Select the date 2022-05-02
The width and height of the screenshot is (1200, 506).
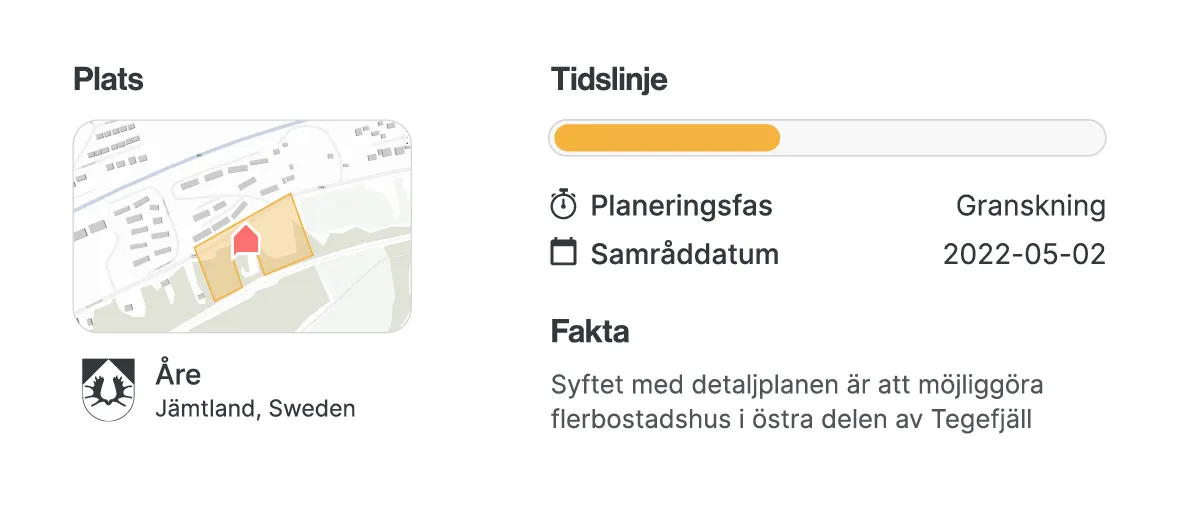[1024, 253]
